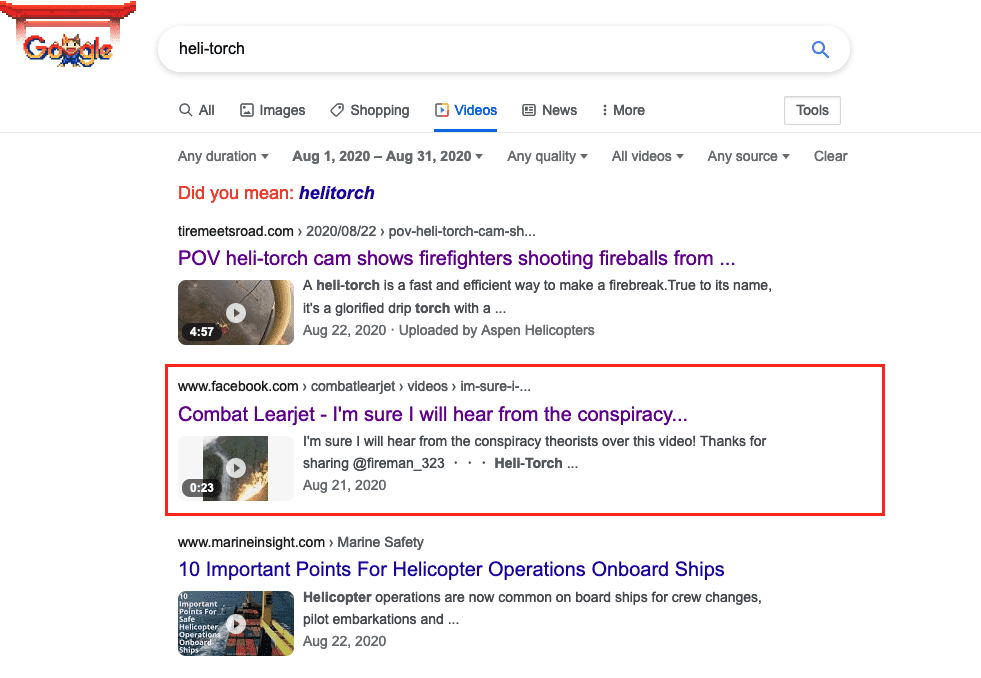Open the More menu
This screenshot has width=981, height=678.
click(623, 110)
